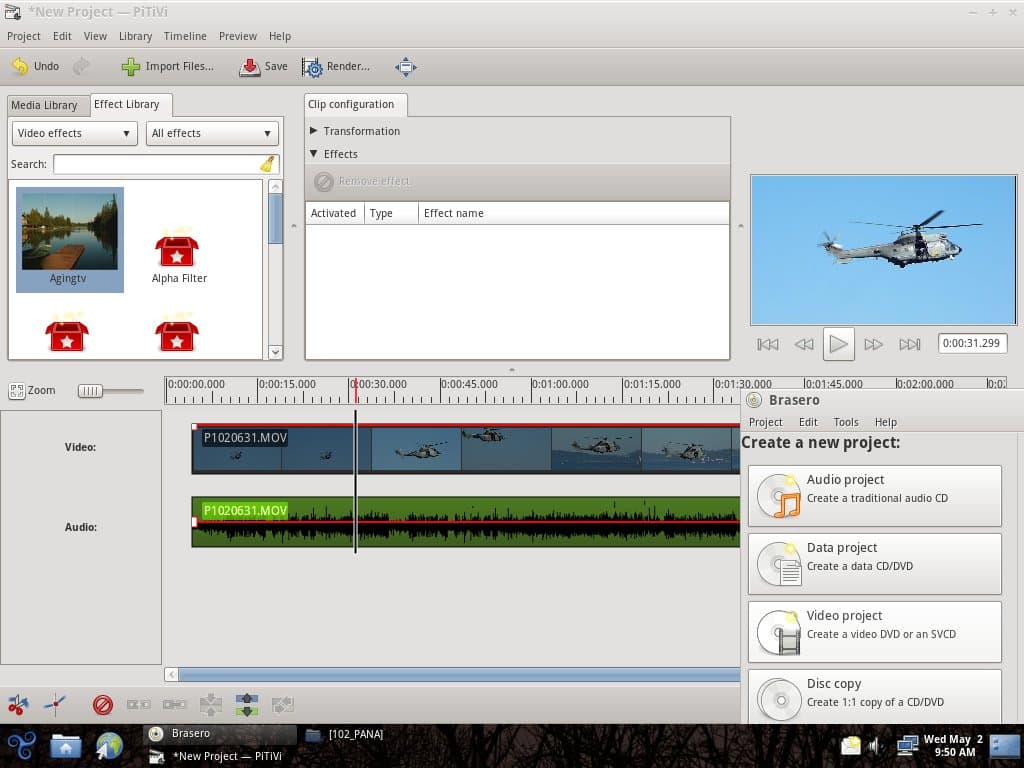Click the Save button
The width and height of the screenshot is (1024, 768).
264,67
